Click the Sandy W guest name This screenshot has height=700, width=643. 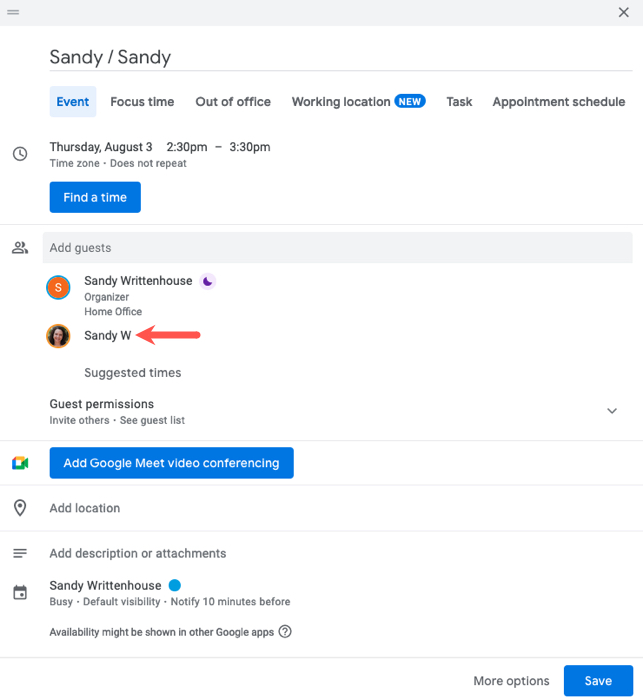(108, 336)
